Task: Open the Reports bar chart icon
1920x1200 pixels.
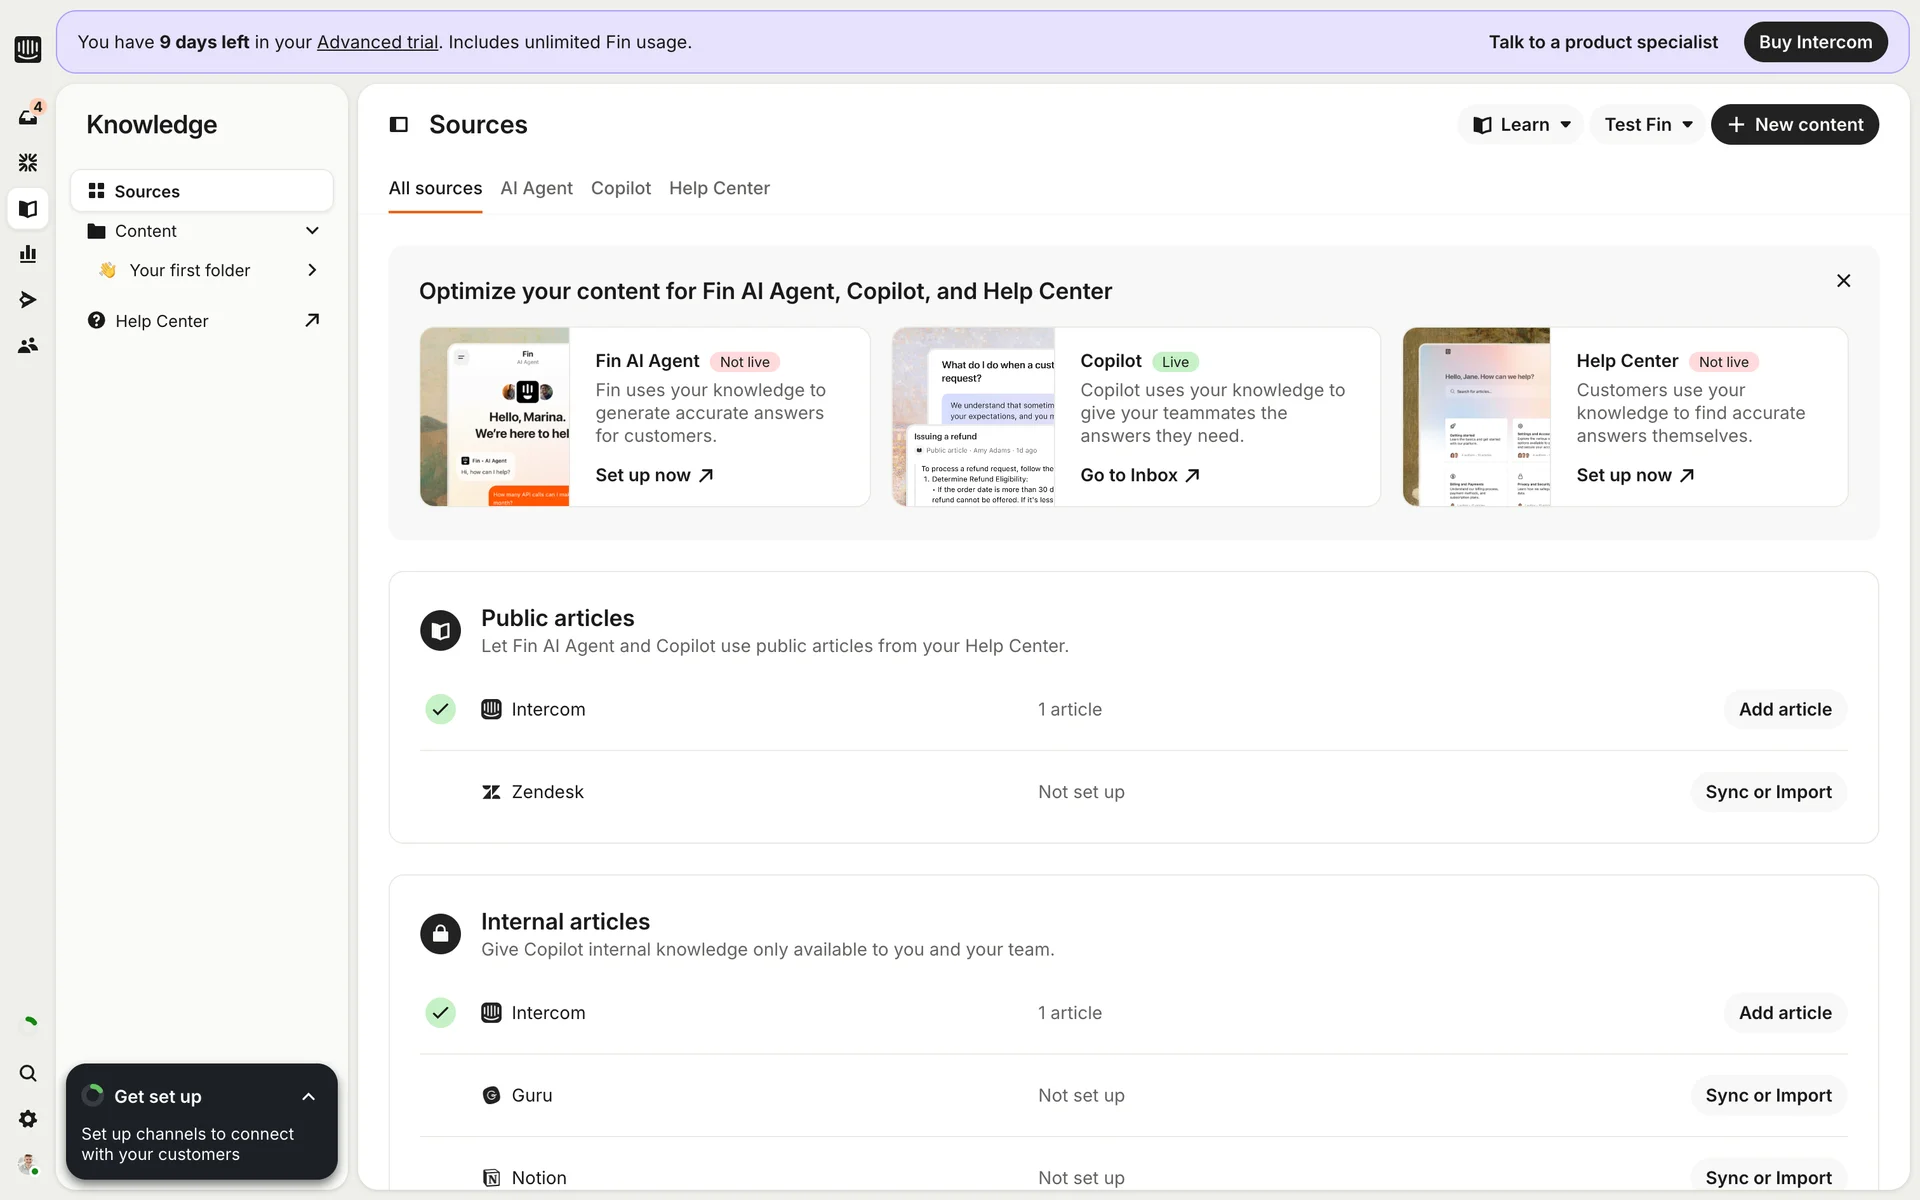Action: pyautogui.click(x=28, y=254)
